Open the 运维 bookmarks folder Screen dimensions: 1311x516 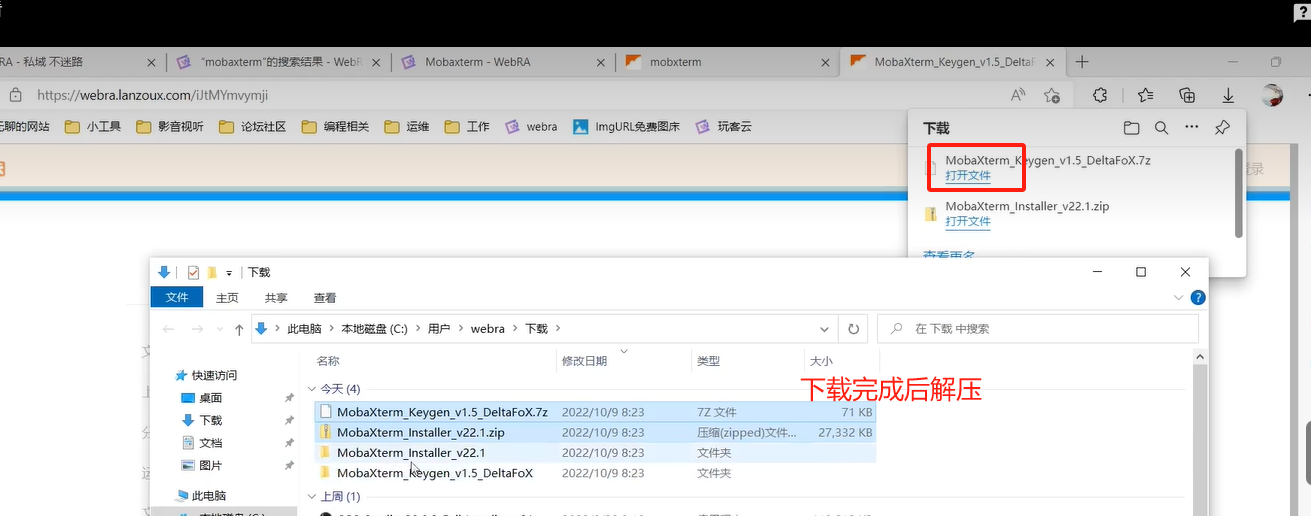click(407, 127)
